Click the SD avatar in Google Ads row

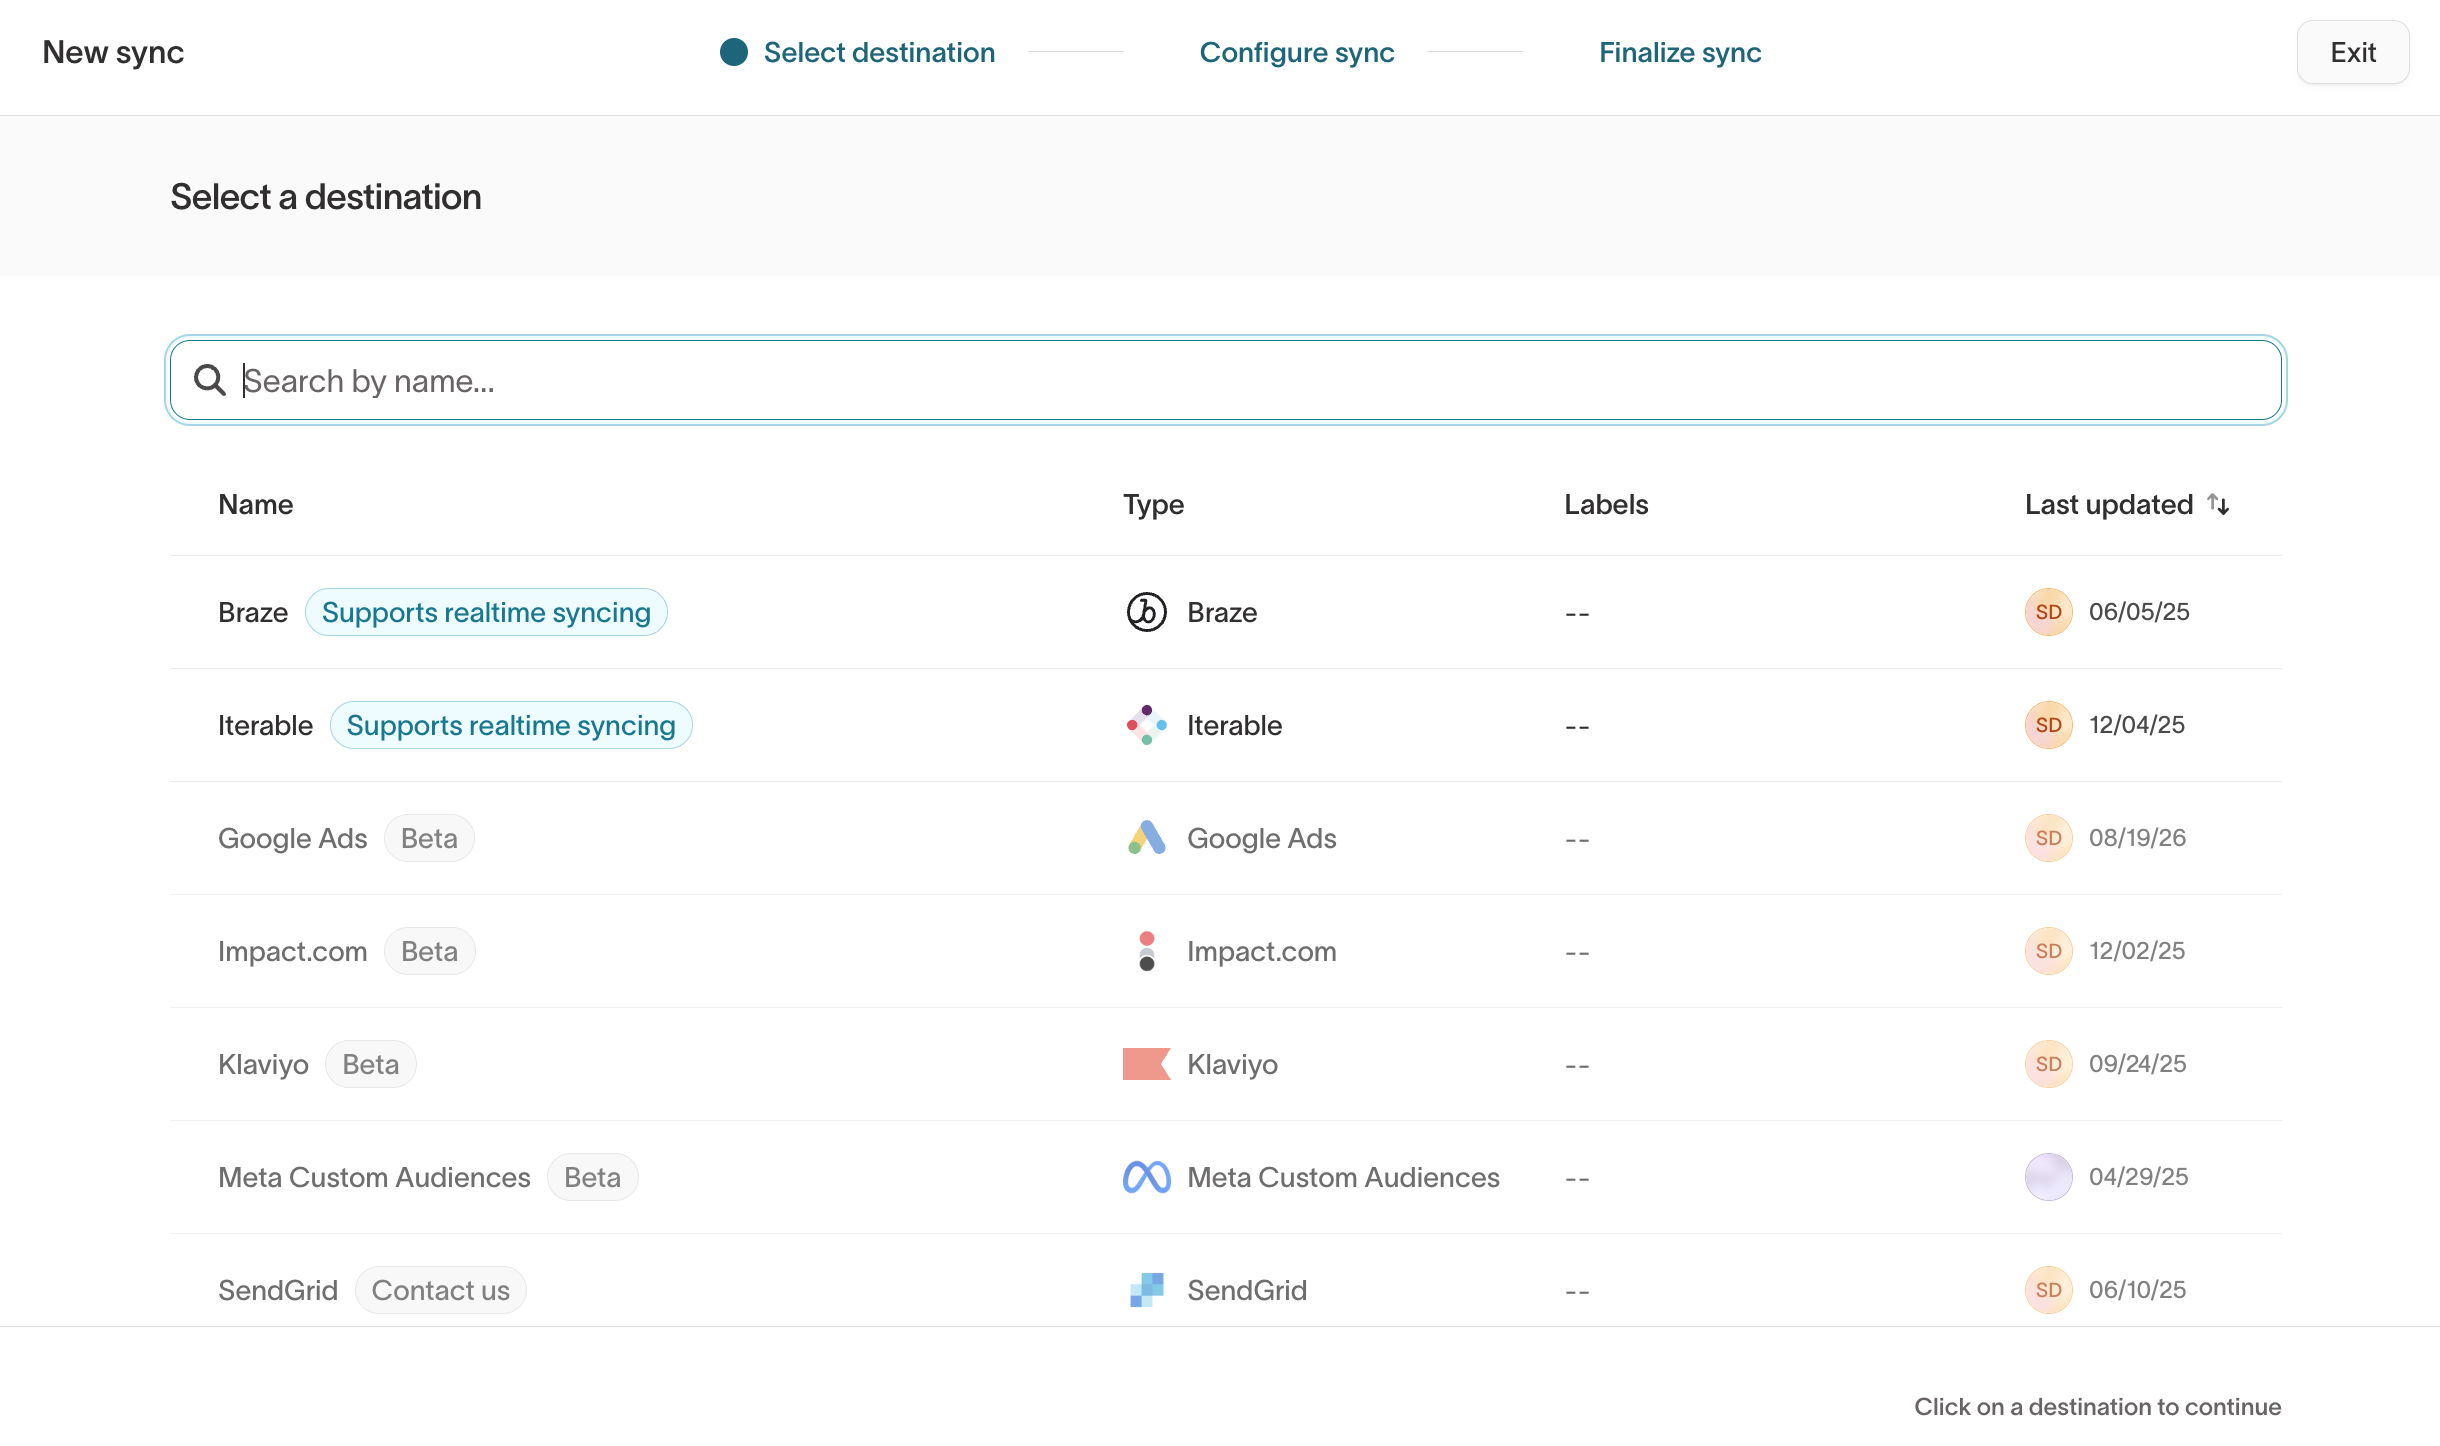2048,838
